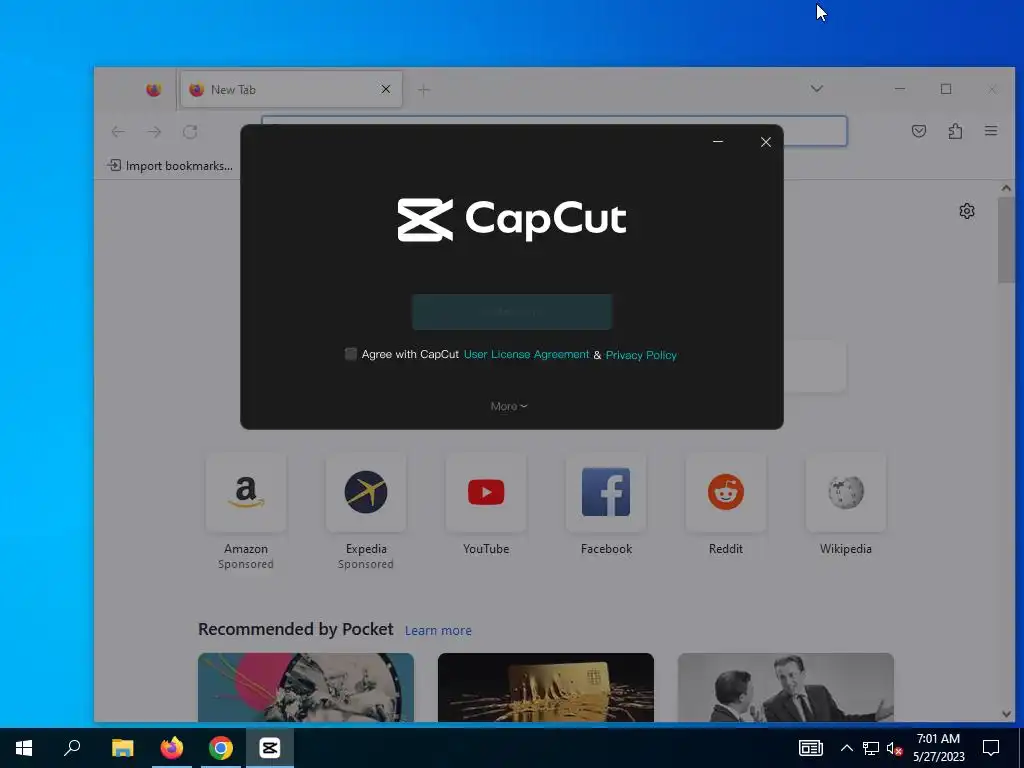Screen dimensions: 1024x768
Task: Launch Google Chrome from the taskbar
Action: (x=221, y=748)
